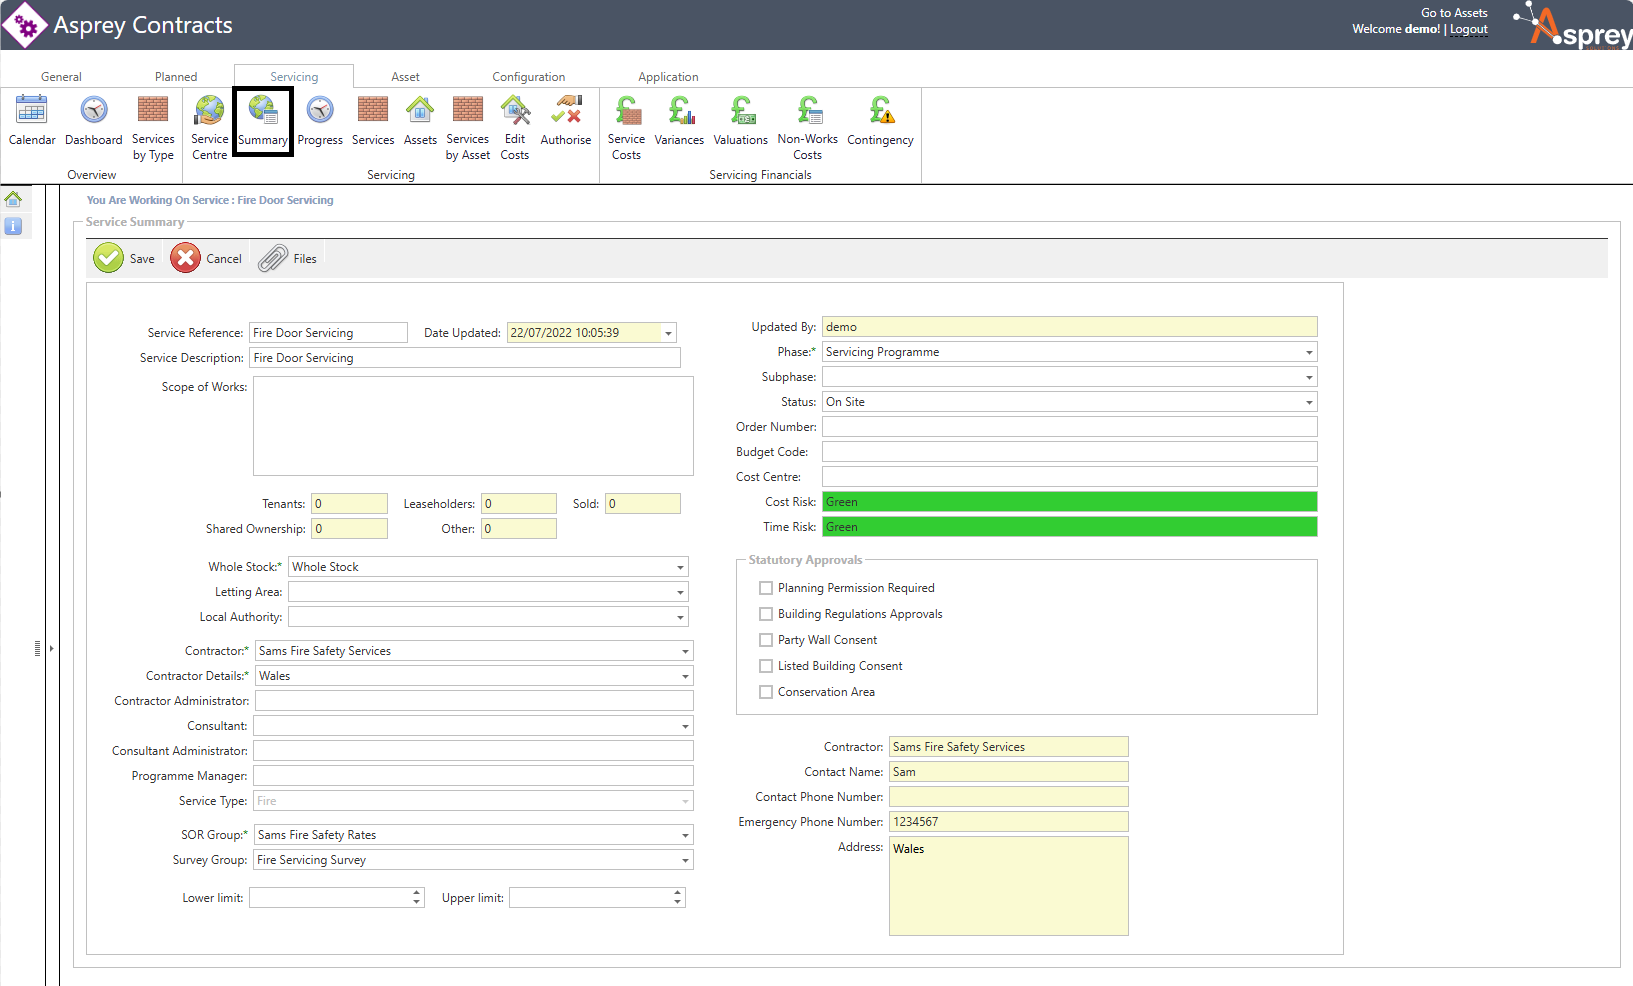
Task: Switch to the Planned tab
Action: tap(176, 77)
